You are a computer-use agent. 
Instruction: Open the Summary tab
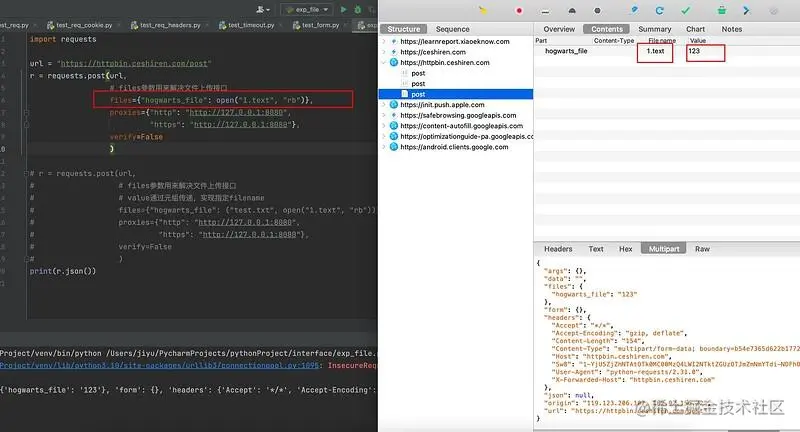pyautogui.click(x=655, y=29)
